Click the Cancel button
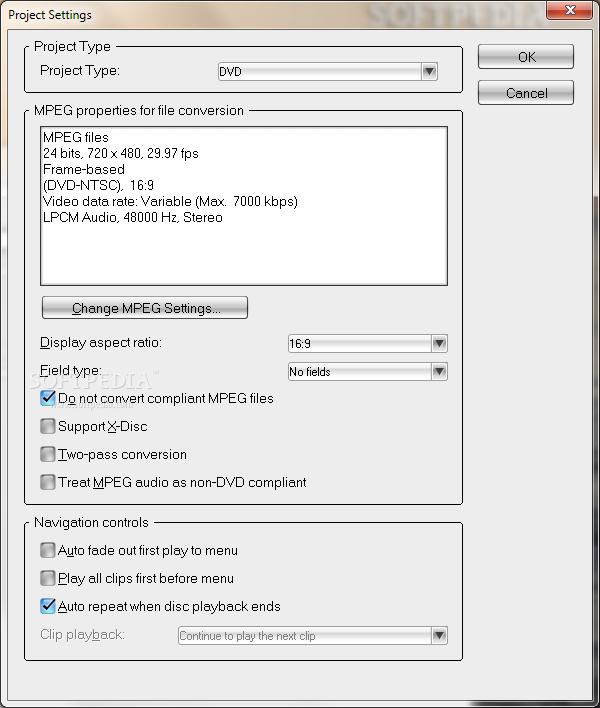The height and width of the screenshot is (708, 600). click(x=526, y=93)
